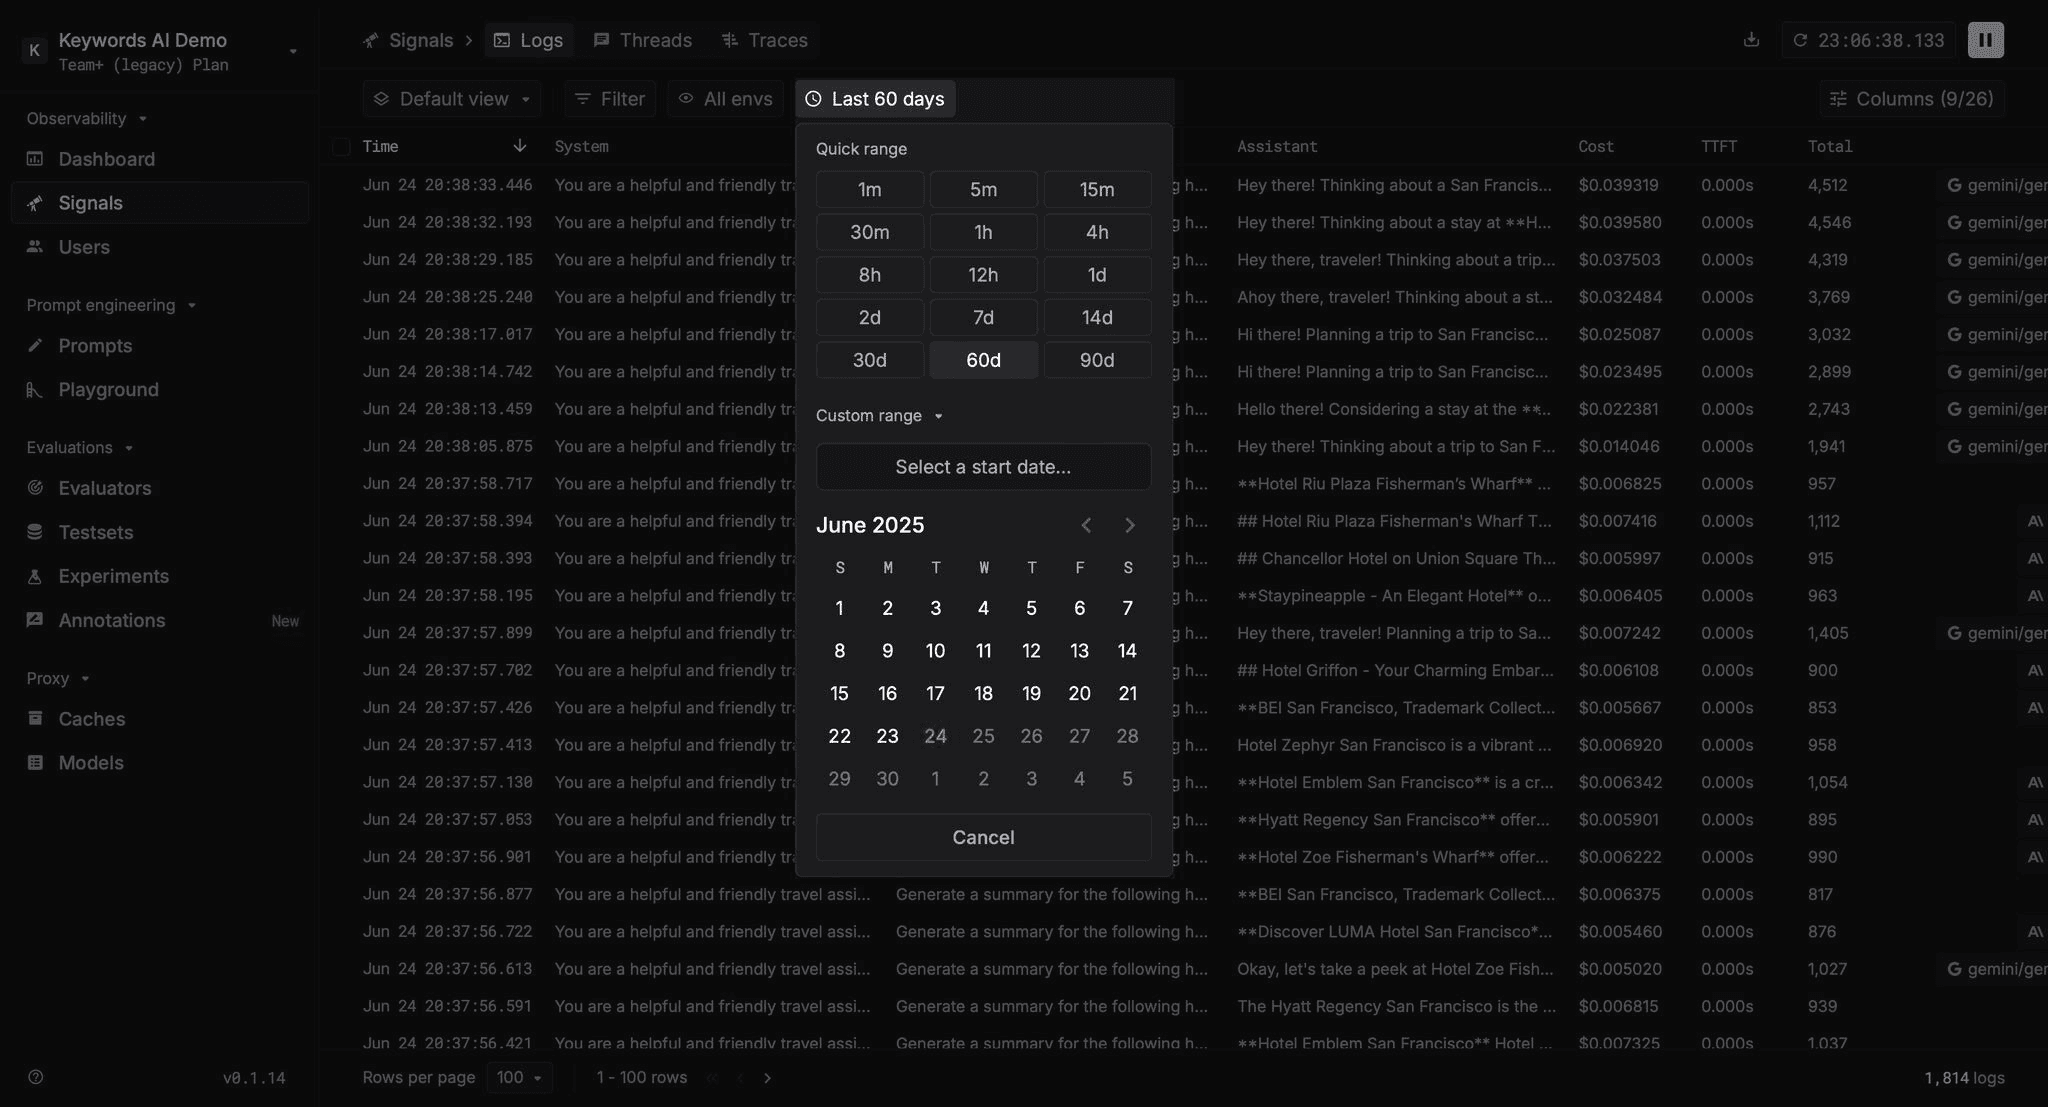
Task: Open the Evaluators page
Action: [x=104, y=488]
